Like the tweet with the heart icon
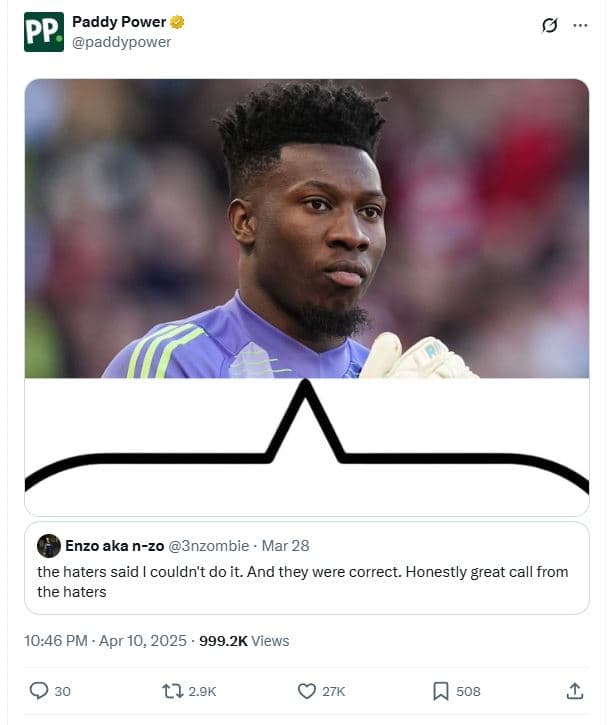 [307, 691]
